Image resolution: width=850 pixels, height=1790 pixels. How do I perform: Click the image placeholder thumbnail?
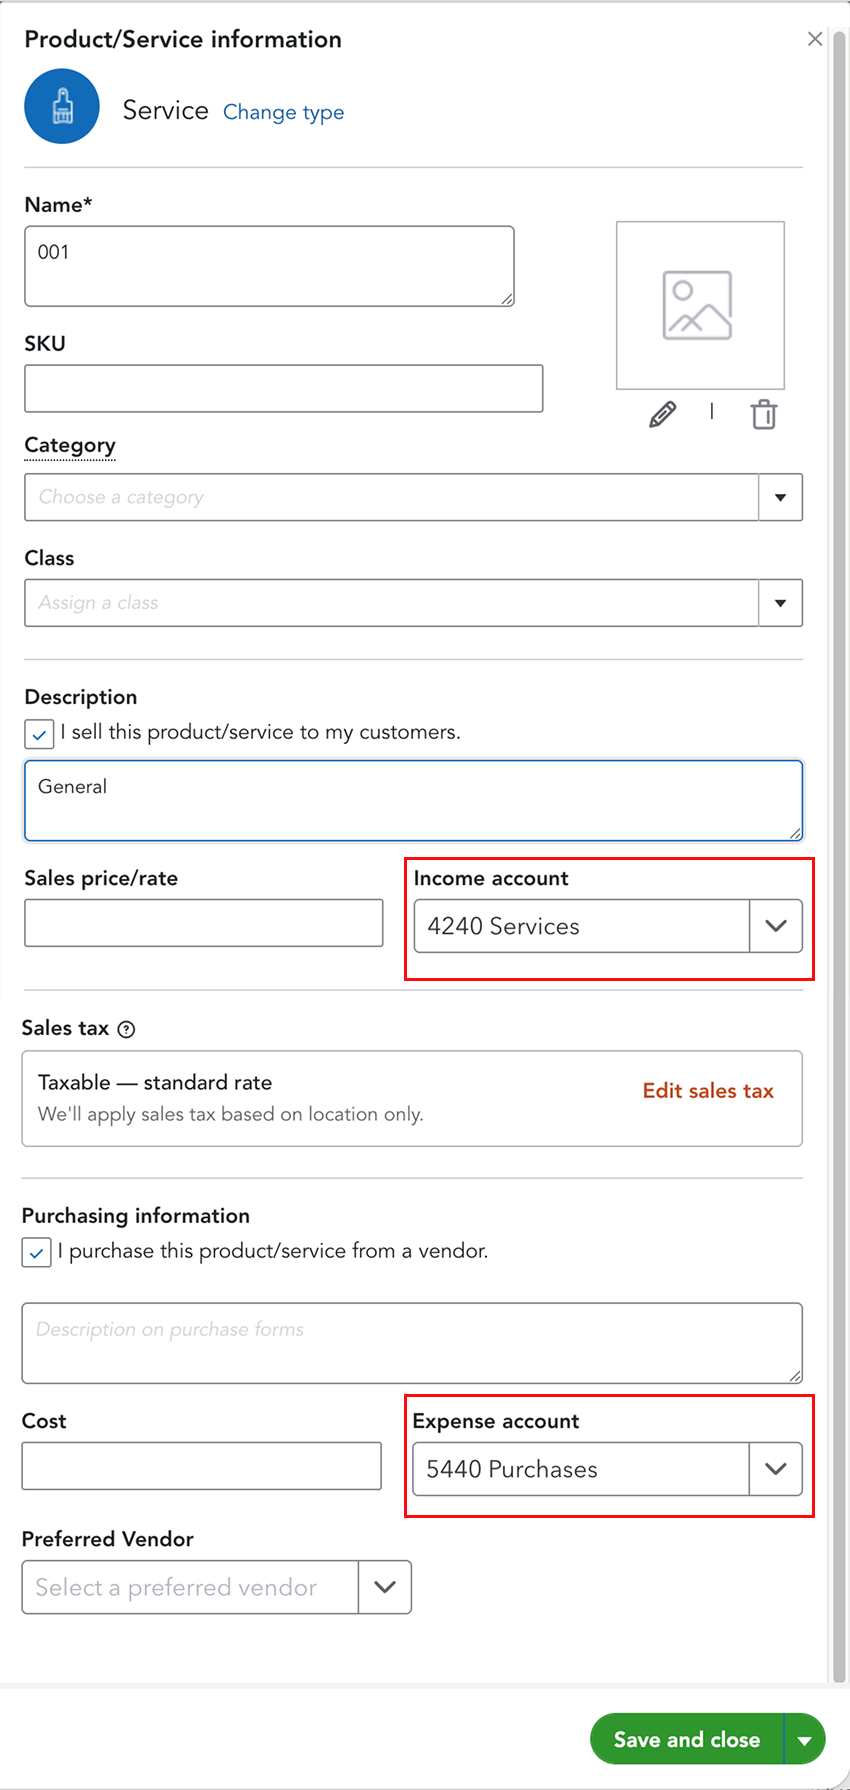[x=700, y=305]
